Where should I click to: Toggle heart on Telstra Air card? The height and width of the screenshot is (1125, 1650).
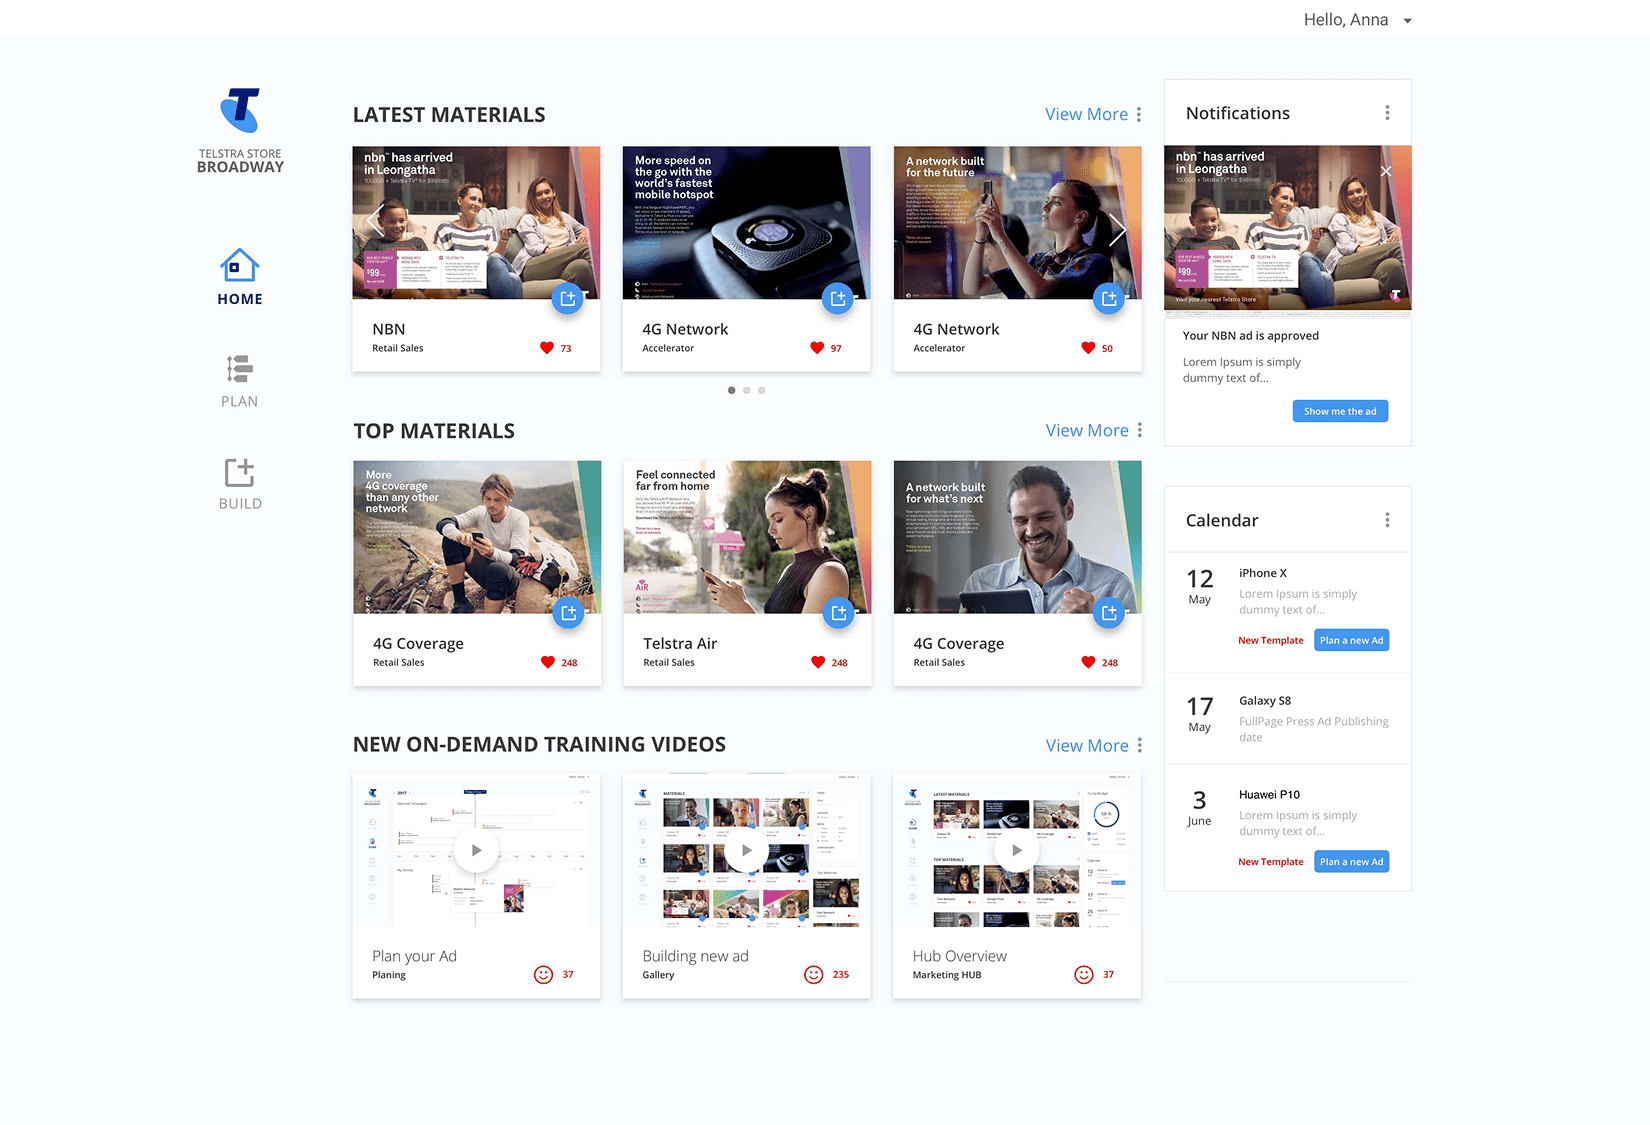818,662
